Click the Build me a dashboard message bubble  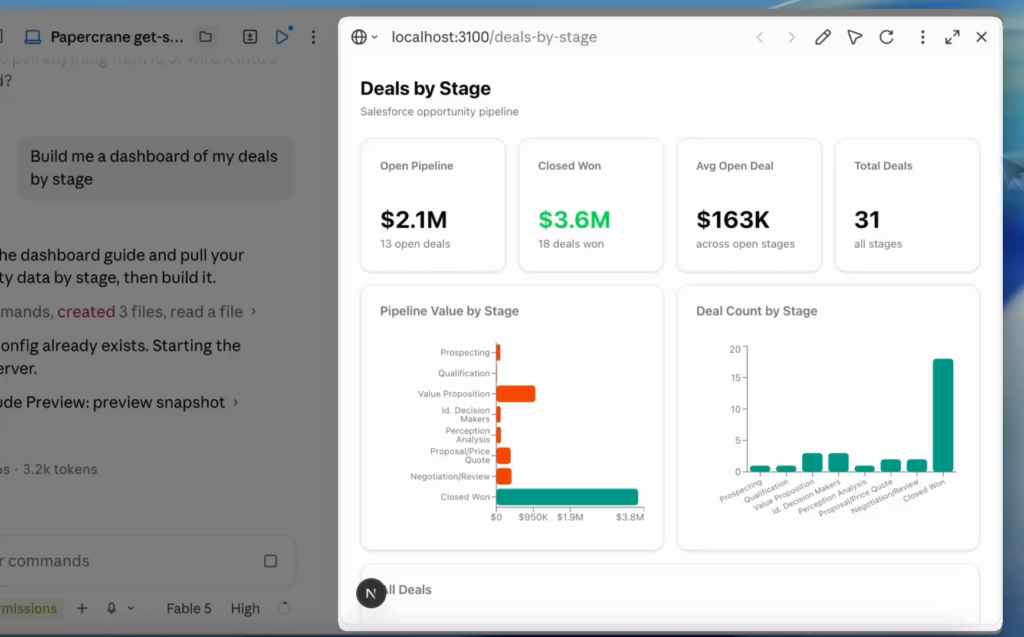[x=155, y=168]
